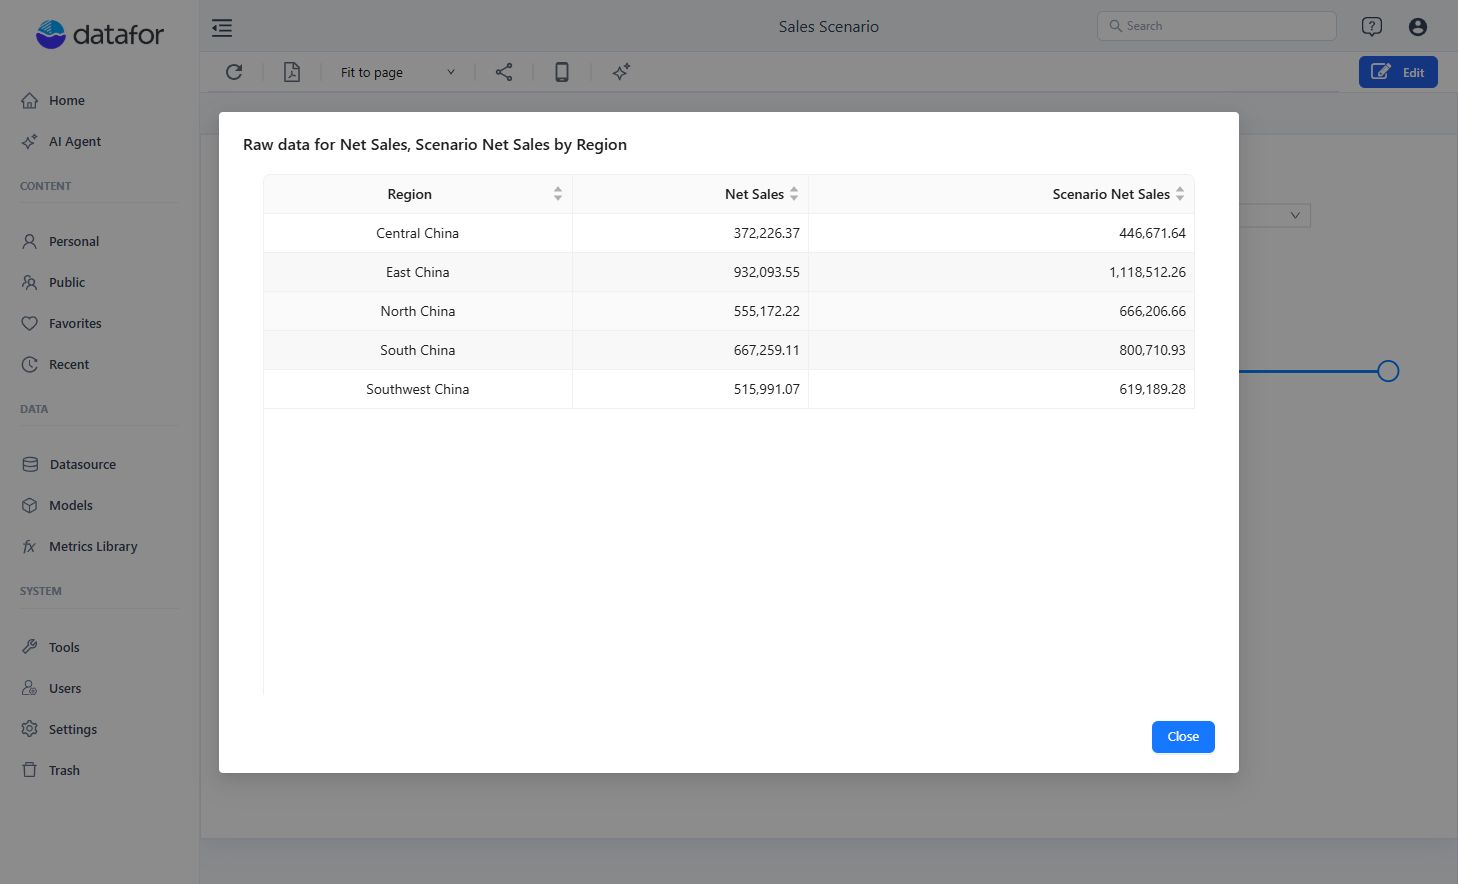Open the user account avatar
The image size is (1458, 884).
point(1418,27)
